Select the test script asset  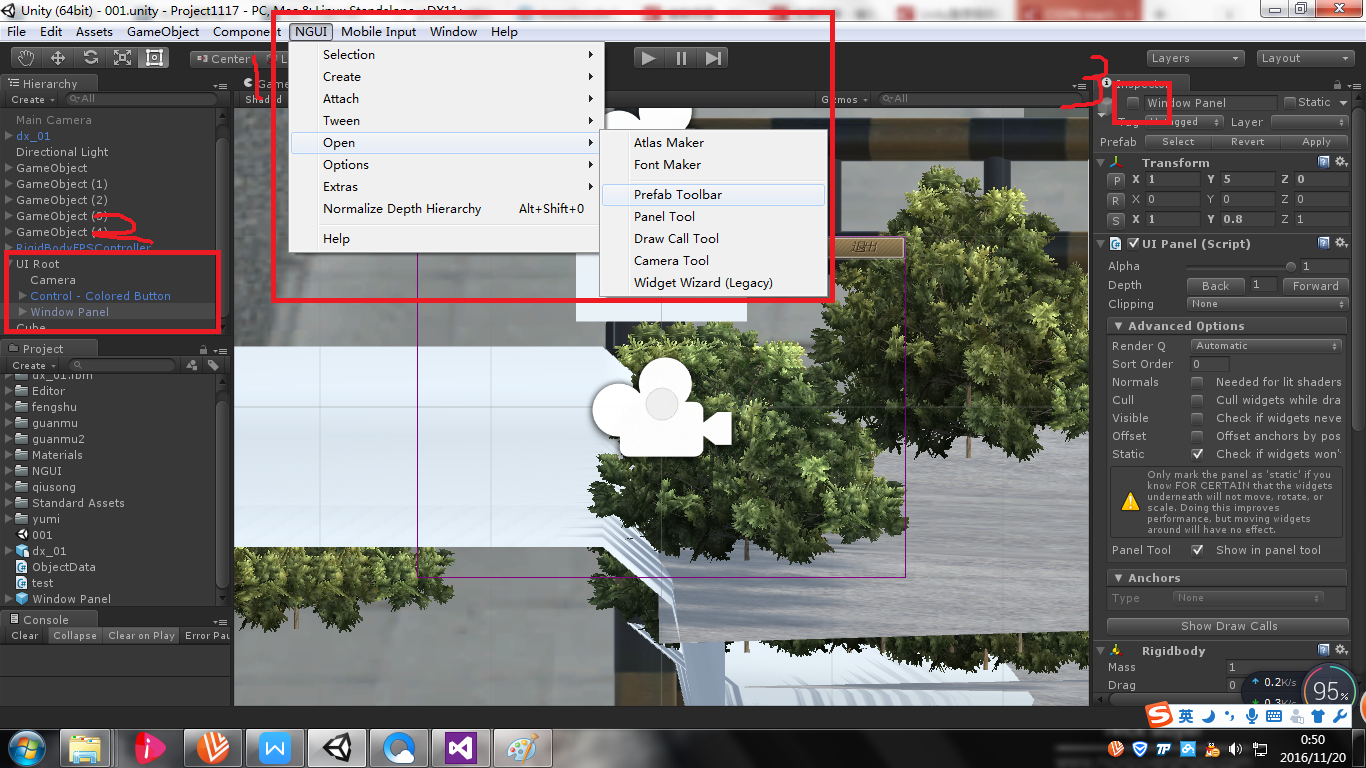click(x=43, y=583)
